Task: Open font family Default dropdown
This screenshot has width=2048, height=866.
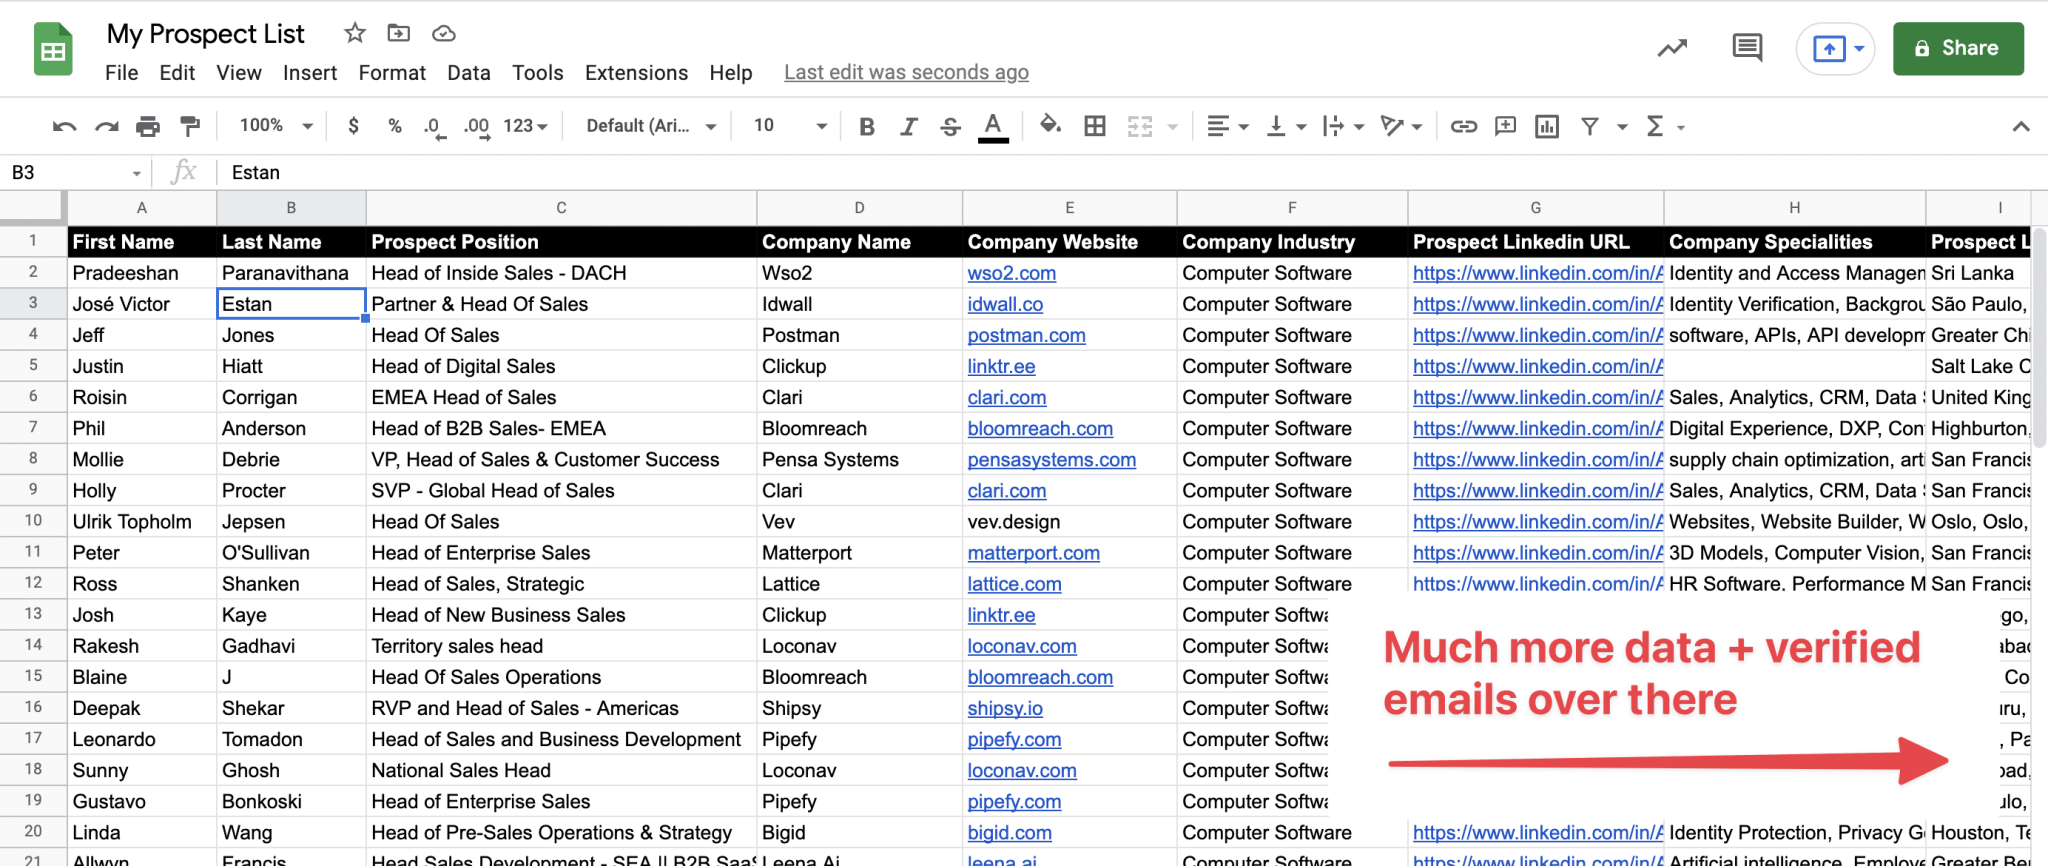Action: (x=651, y=126)
